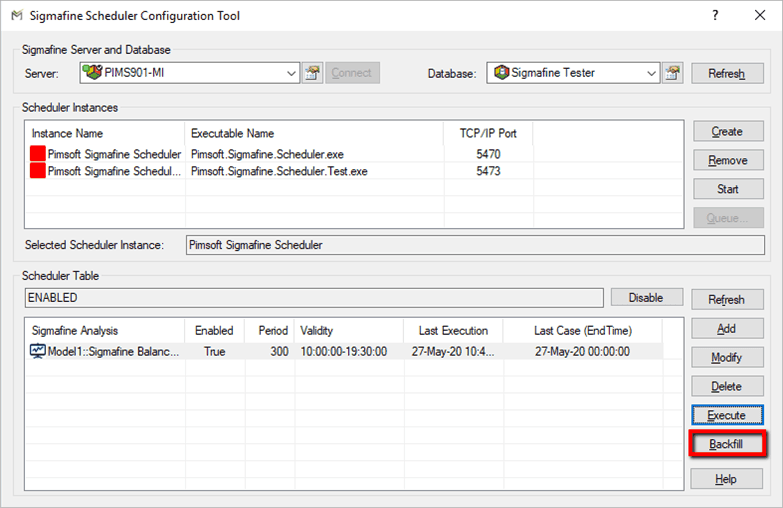The width and height of the screenshot is (783, 508).
Task: Select the truncated Pimsoft Sigmafine Schedul... instance
Action: coord(114,171)
